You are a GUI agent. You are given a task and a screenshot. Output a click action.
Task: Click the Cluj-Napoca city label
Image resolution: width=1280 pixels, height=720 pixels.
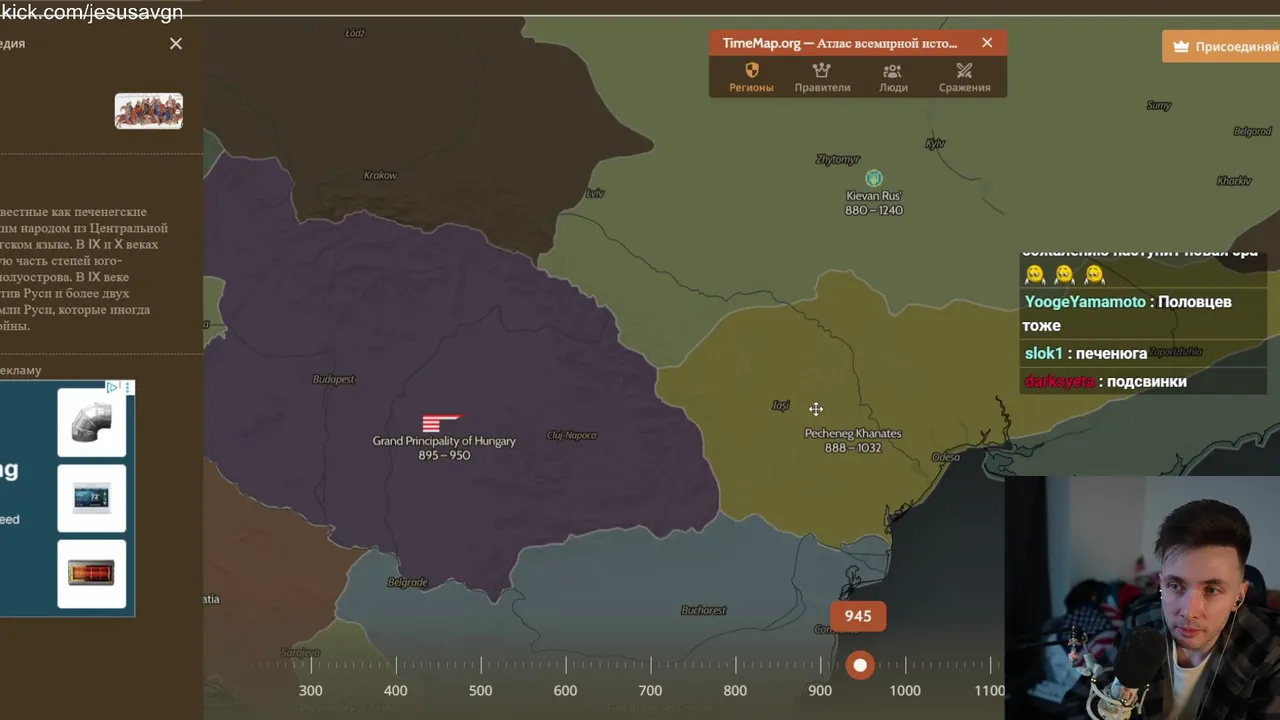click(x=572, y=435)
